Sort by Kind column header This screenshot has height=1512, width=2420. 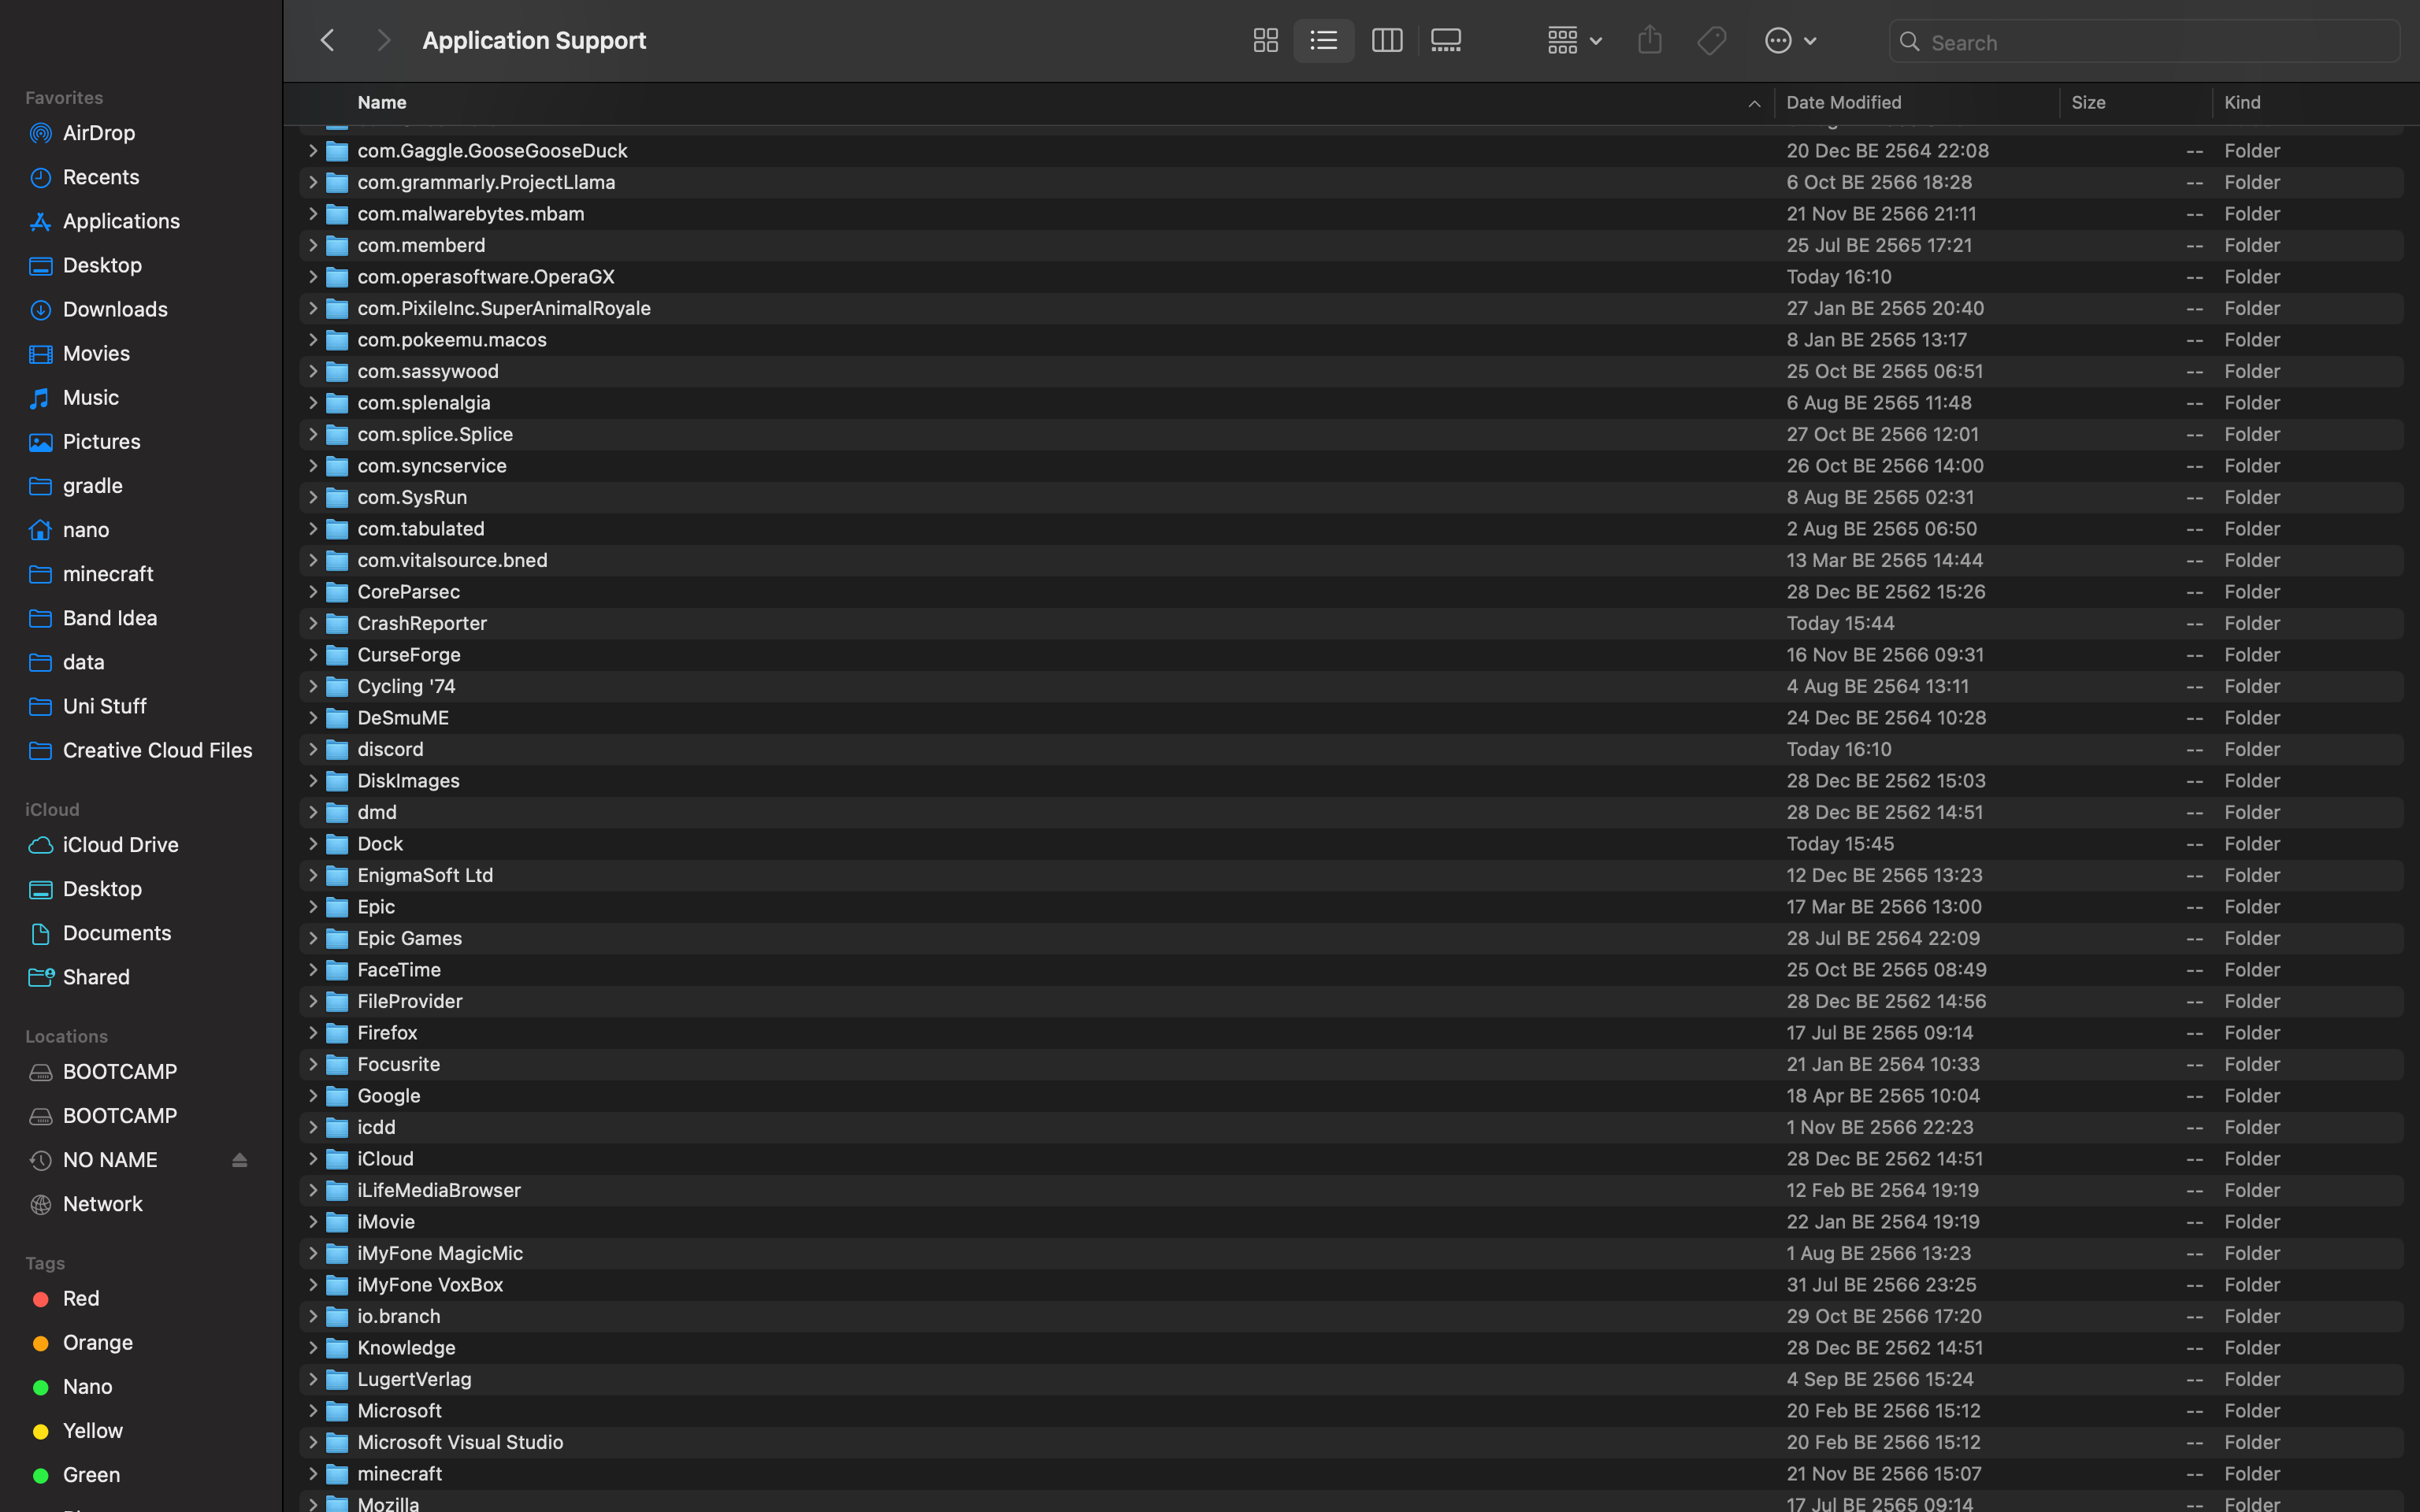pos(2242,103)
